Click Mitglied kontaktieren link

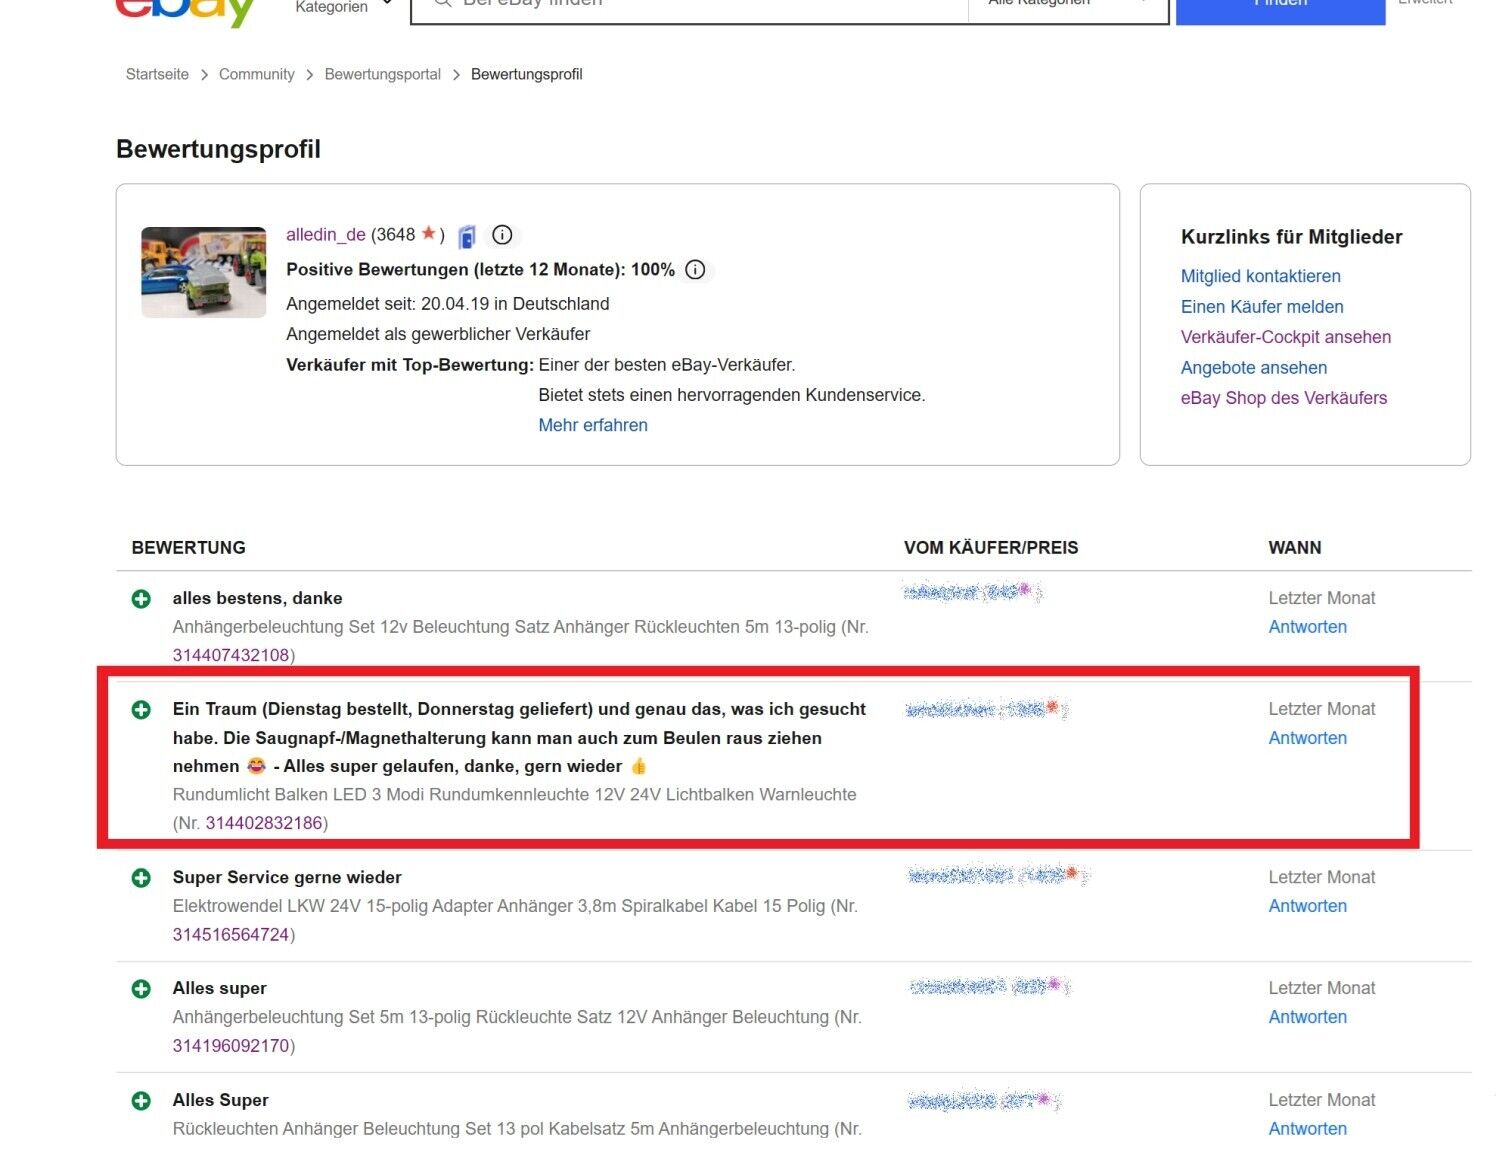click(1260, 276)
